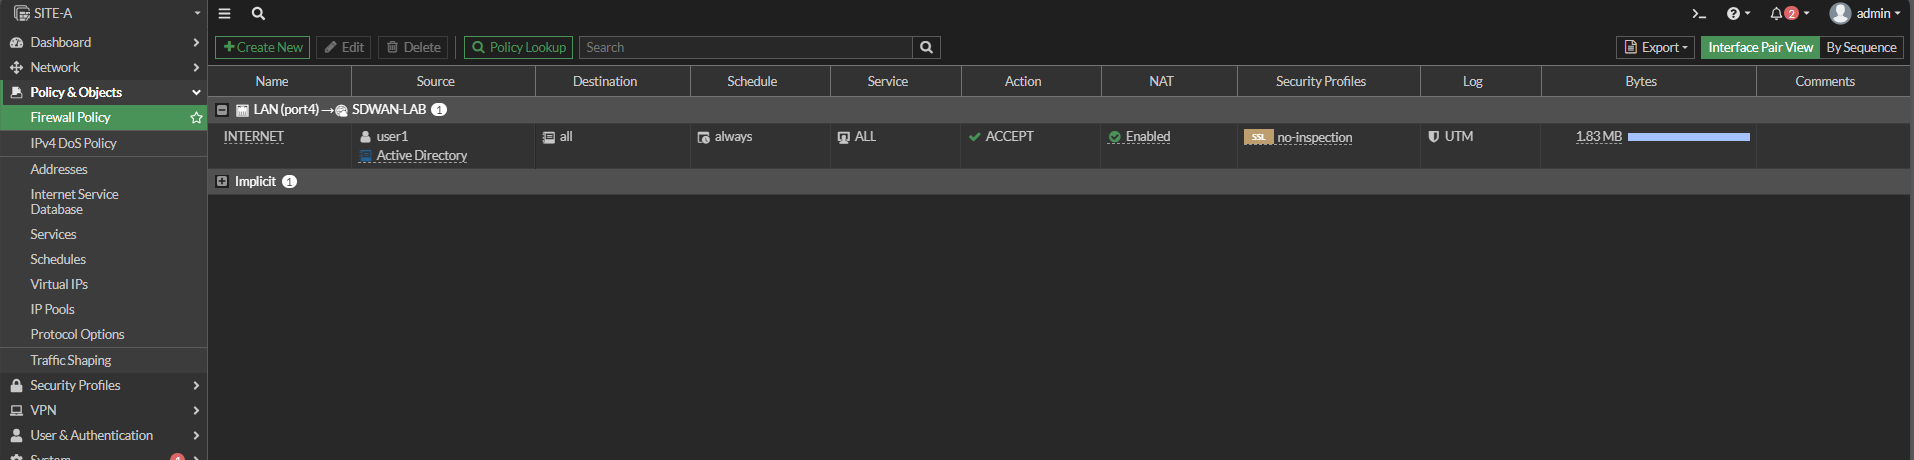The image size is (1914, 460).
Task: Expand the Security Profiles sidebar menu
Action: (x=103, y=385)
